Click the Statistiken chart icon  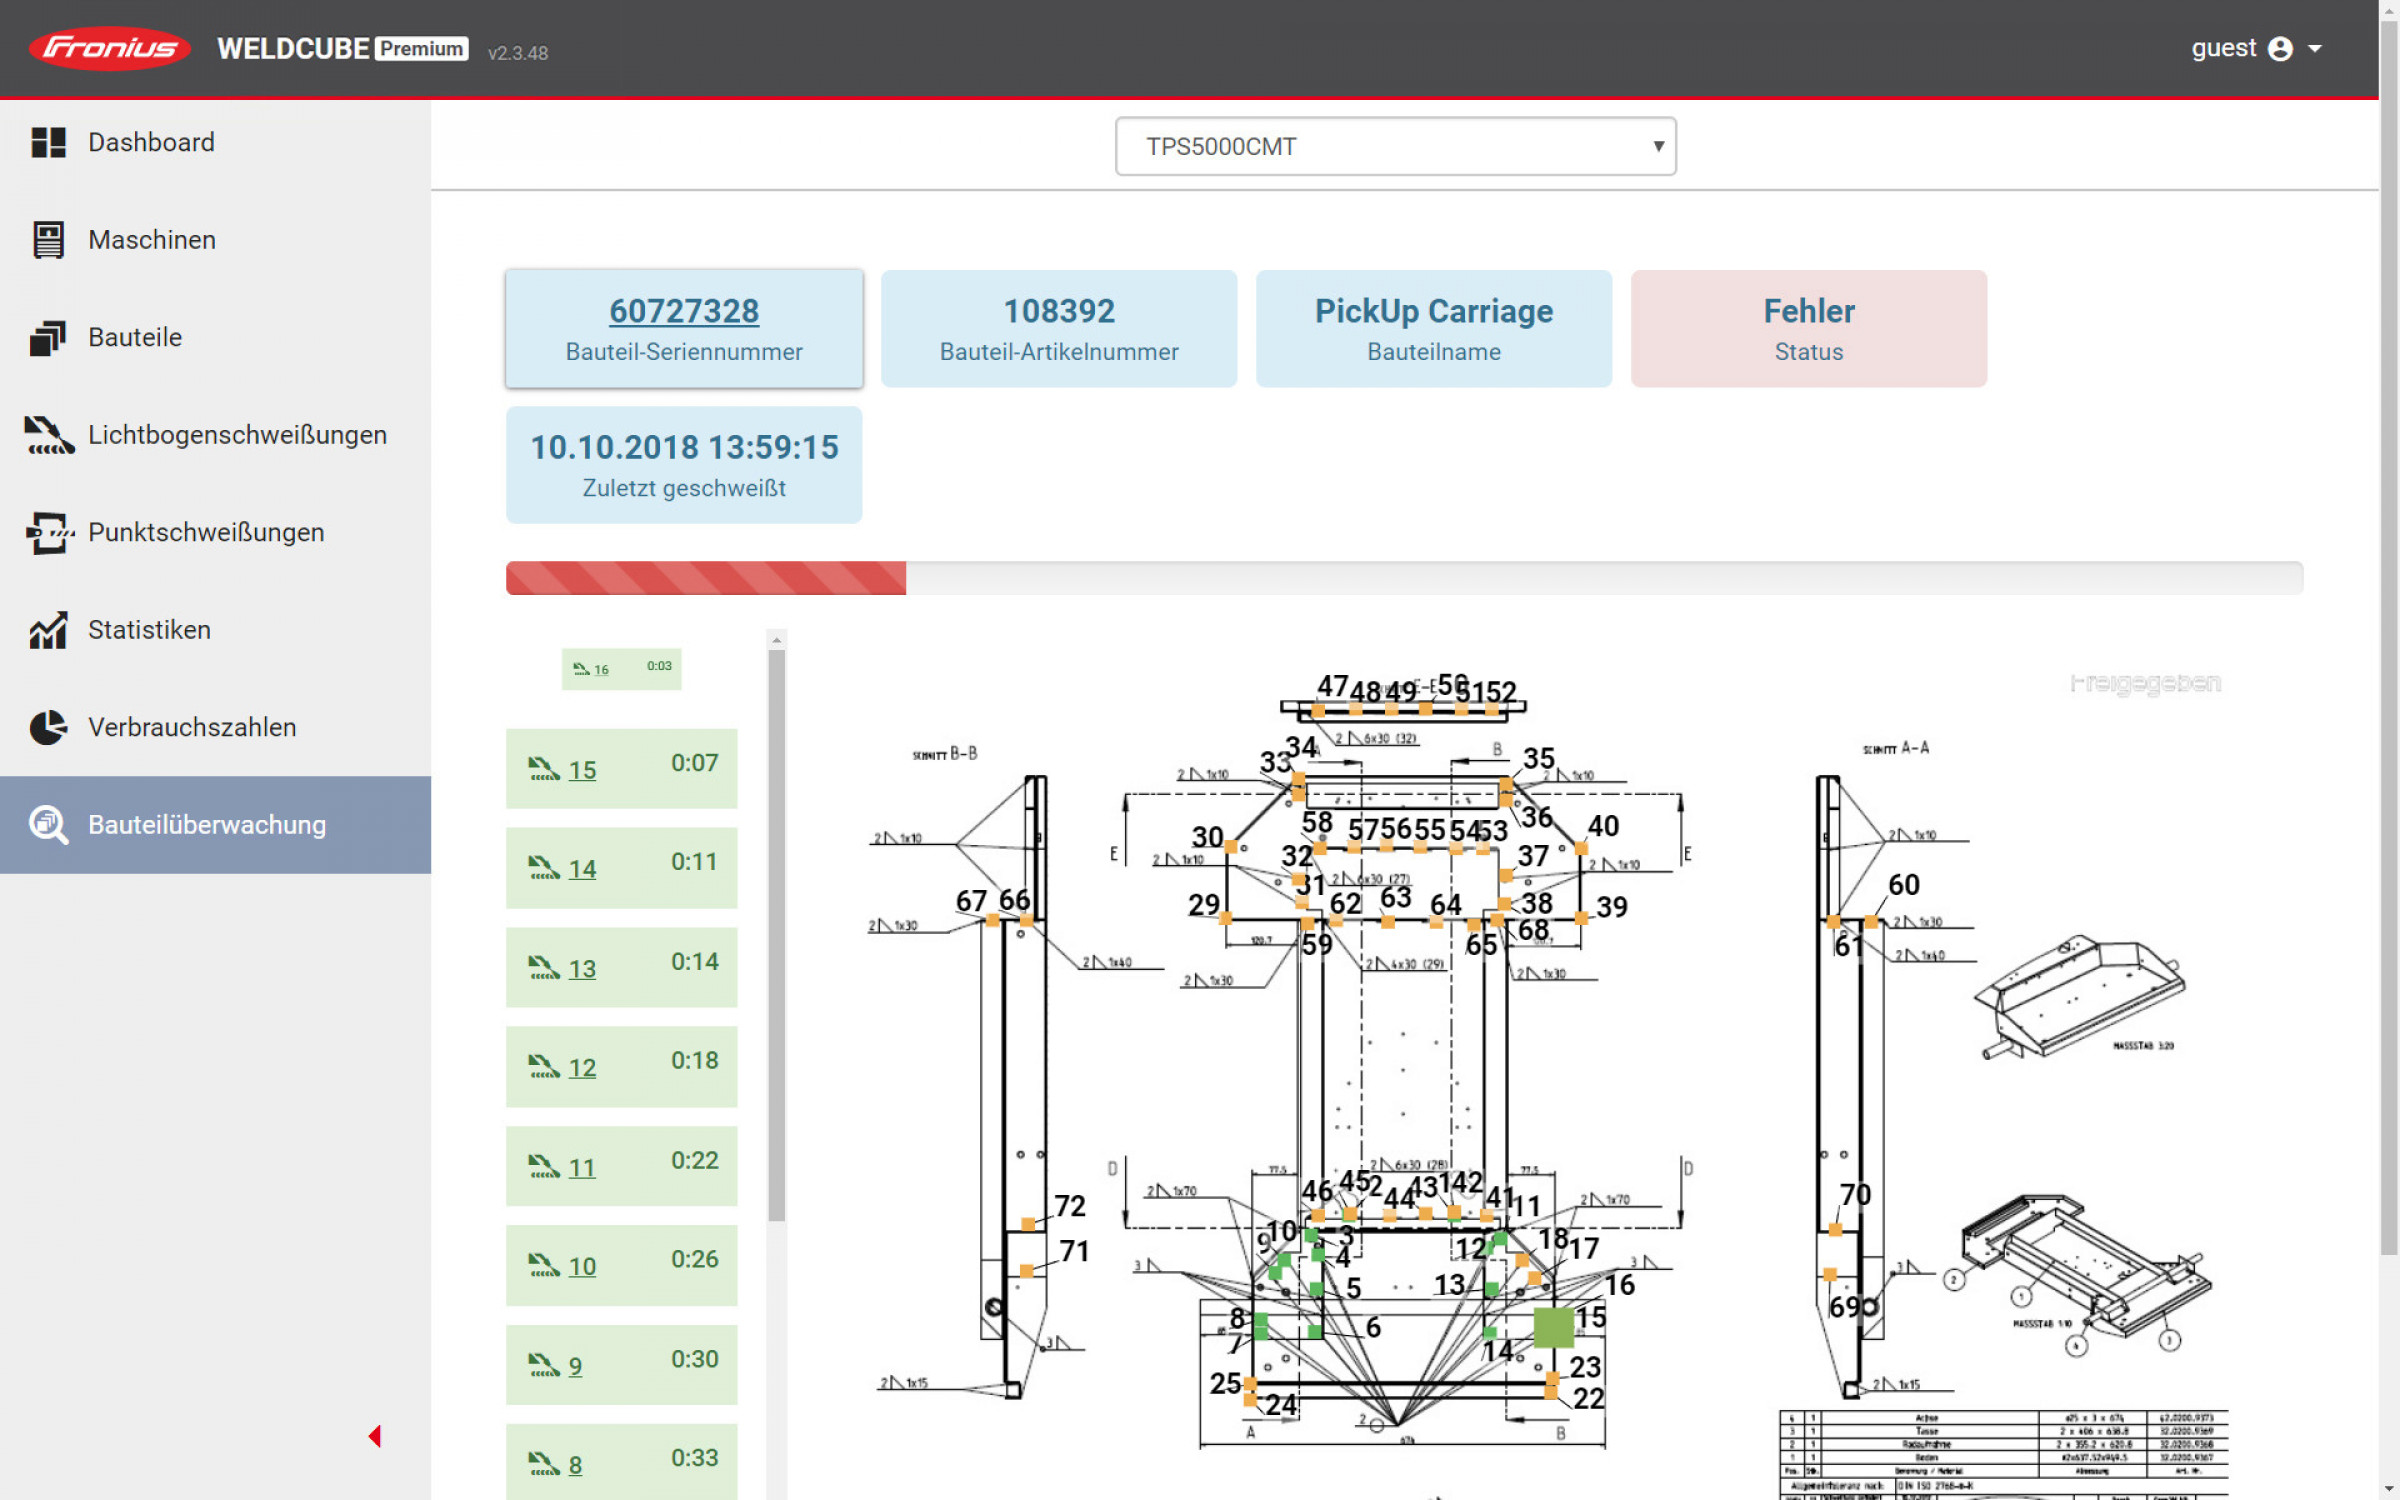tap(48, 630)
